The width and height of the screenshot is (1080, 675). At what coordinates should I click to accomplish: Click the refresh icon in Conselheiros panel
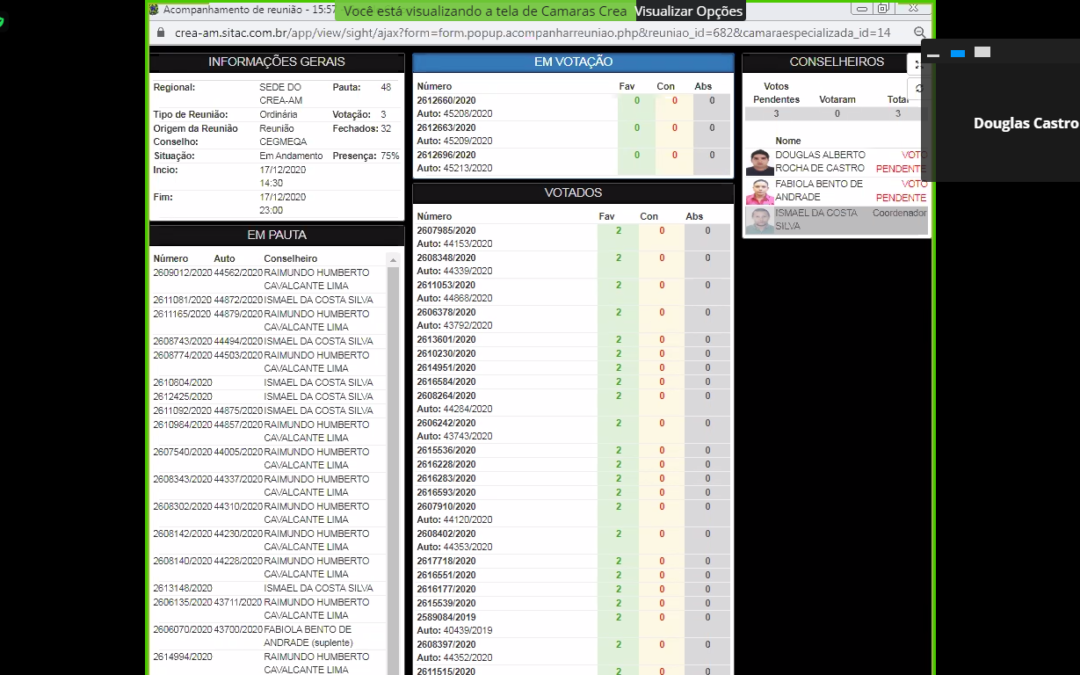tap(919, 88)
